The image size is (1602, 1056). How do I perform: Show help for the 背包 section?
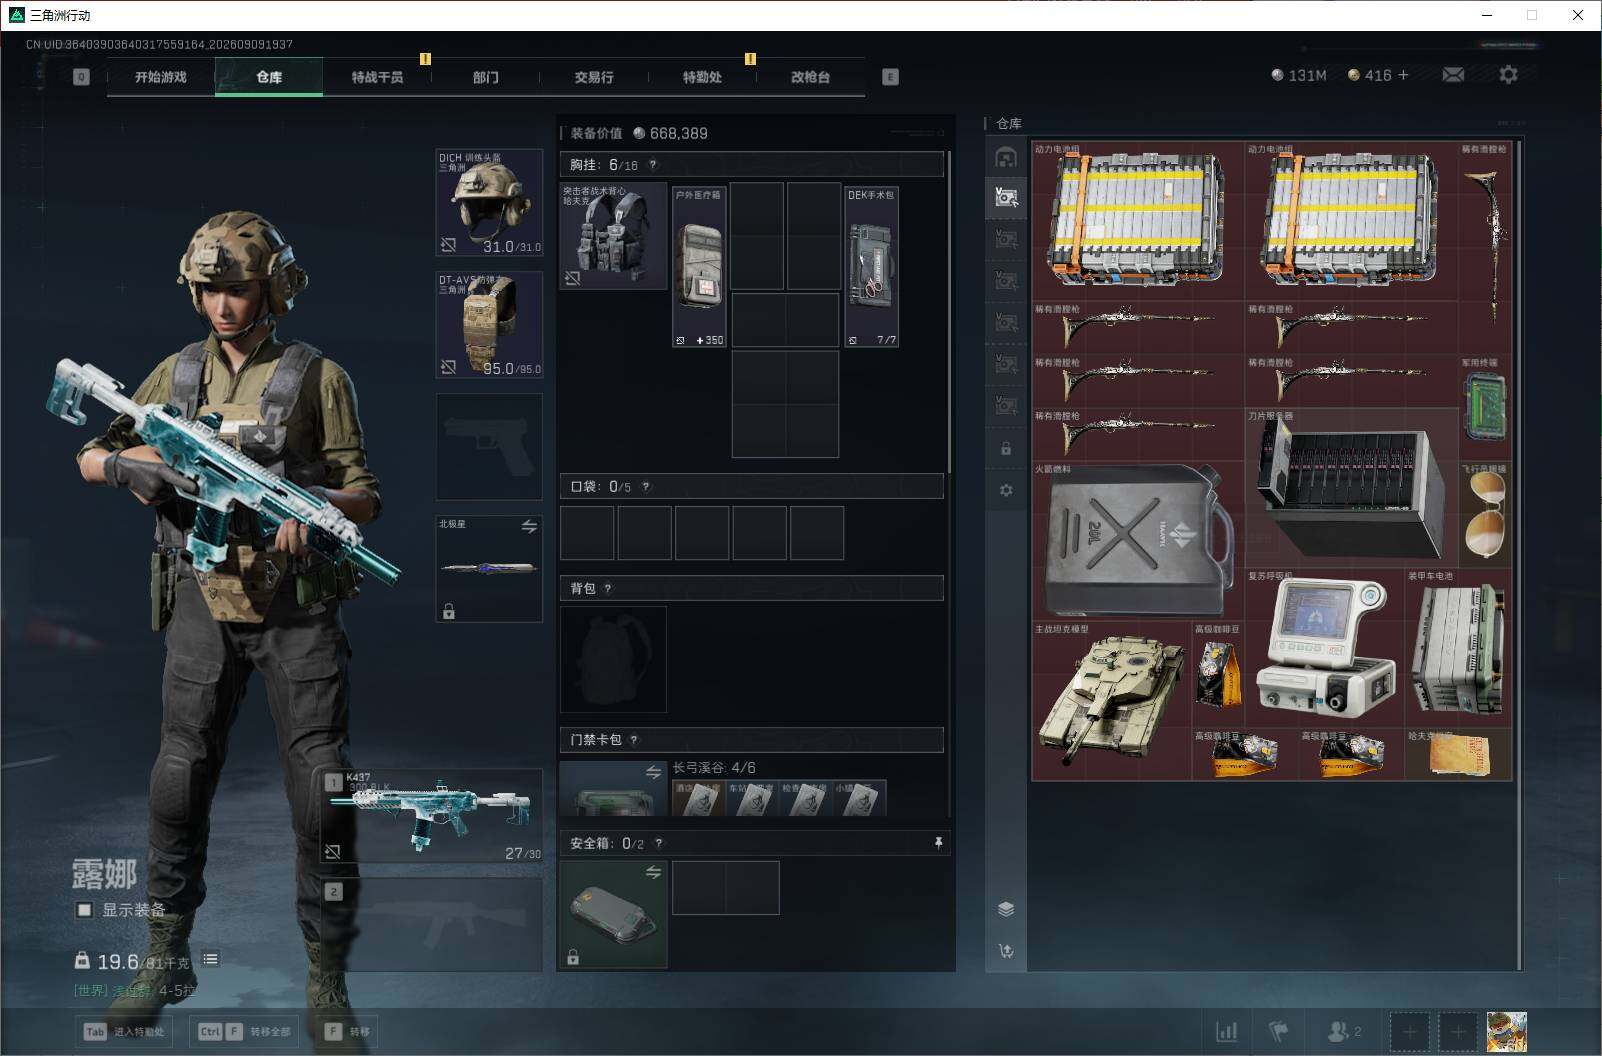coord(608,588)
